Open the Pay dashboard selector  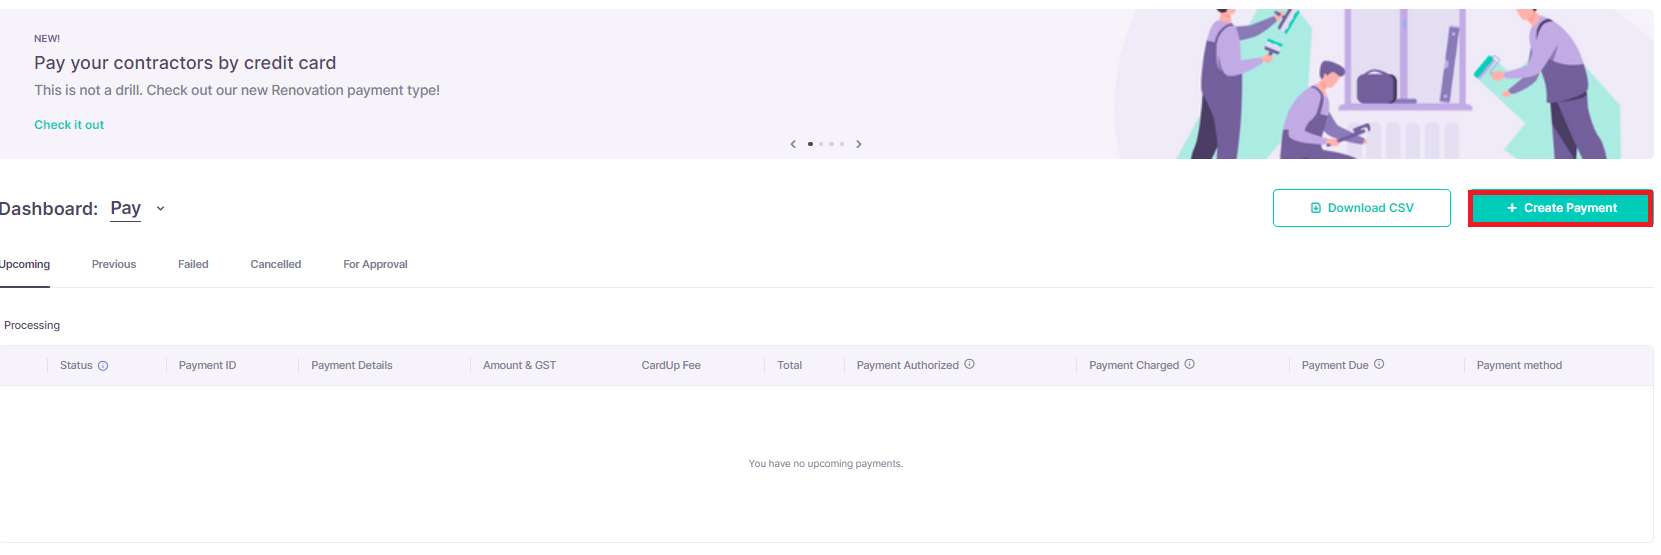coord(126,208)
